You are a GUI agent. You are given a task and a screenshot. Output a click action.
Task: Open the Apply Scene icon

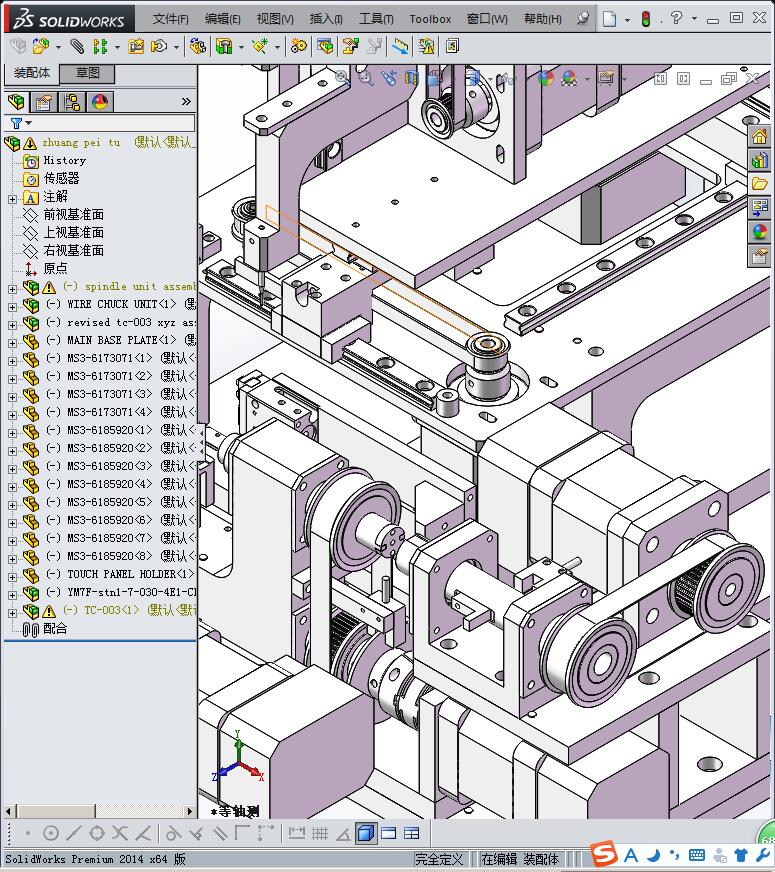pyautogui.click(x=569, y=78)
